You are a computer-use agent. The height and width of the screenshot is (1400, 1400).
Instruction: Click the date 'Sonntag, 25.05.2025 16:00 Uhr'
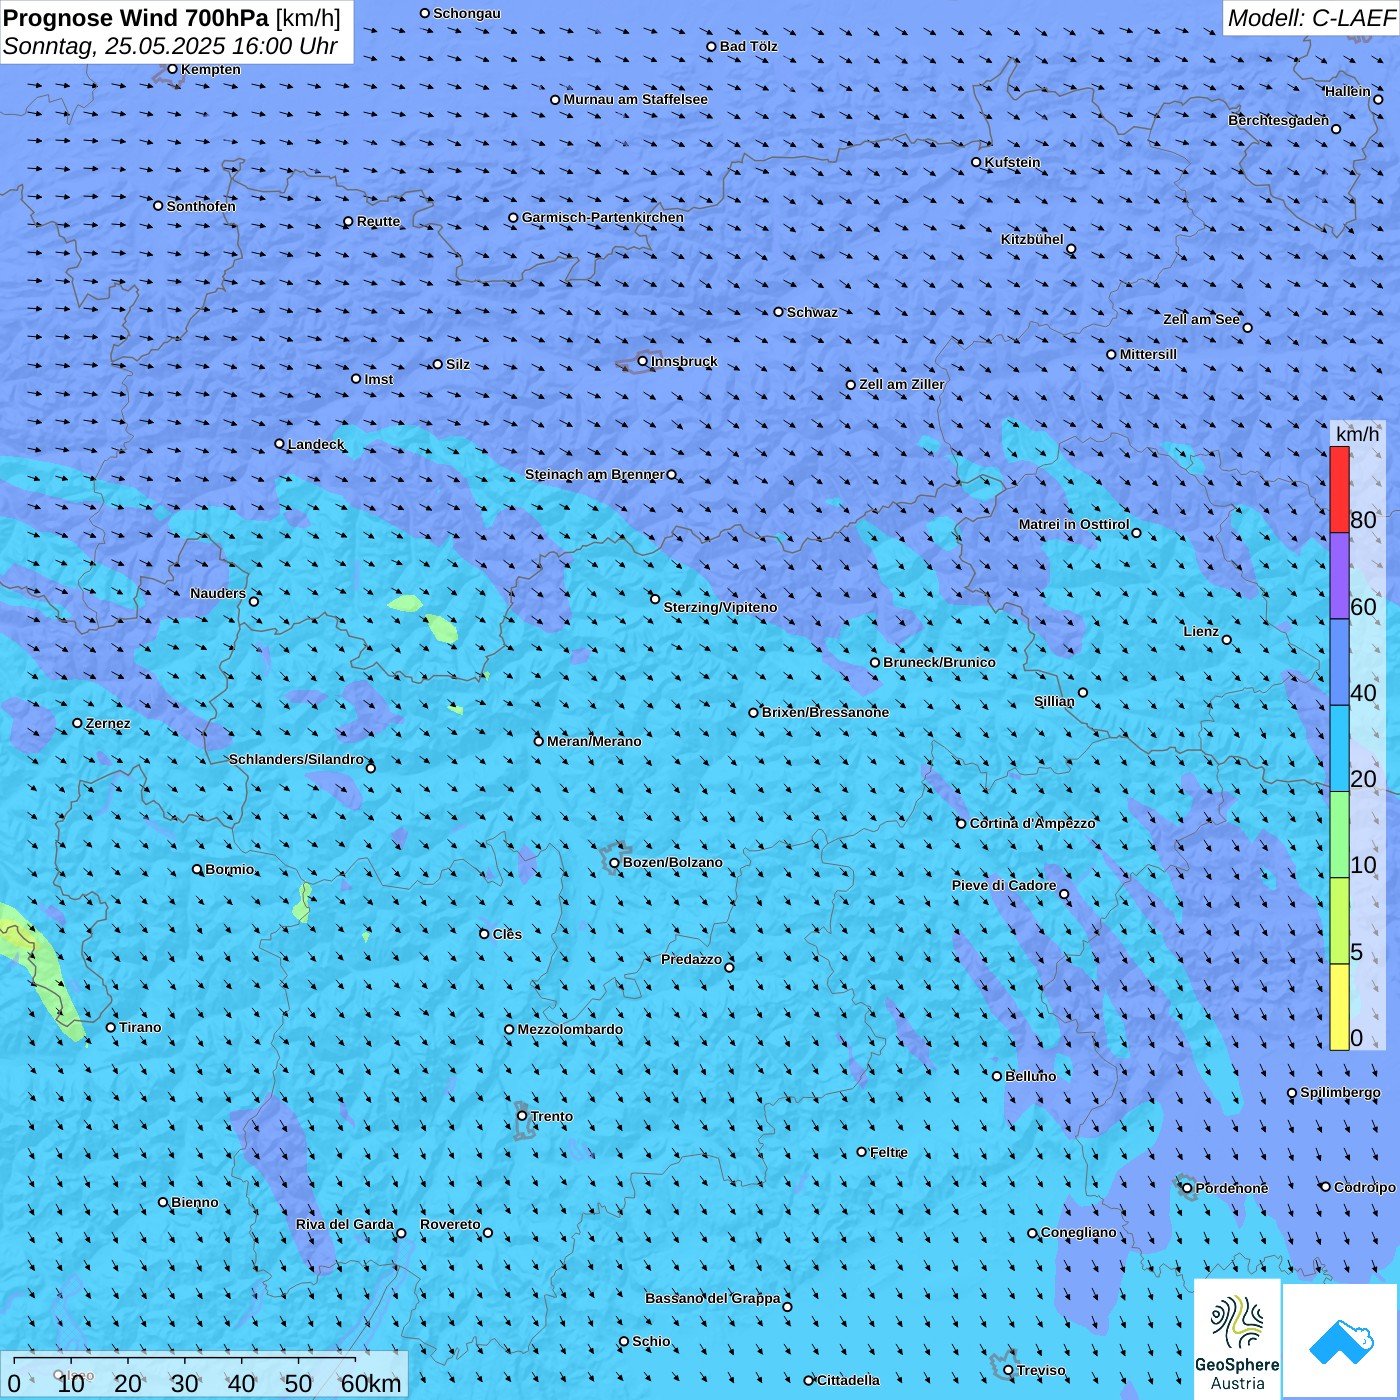tap(170, 46)
